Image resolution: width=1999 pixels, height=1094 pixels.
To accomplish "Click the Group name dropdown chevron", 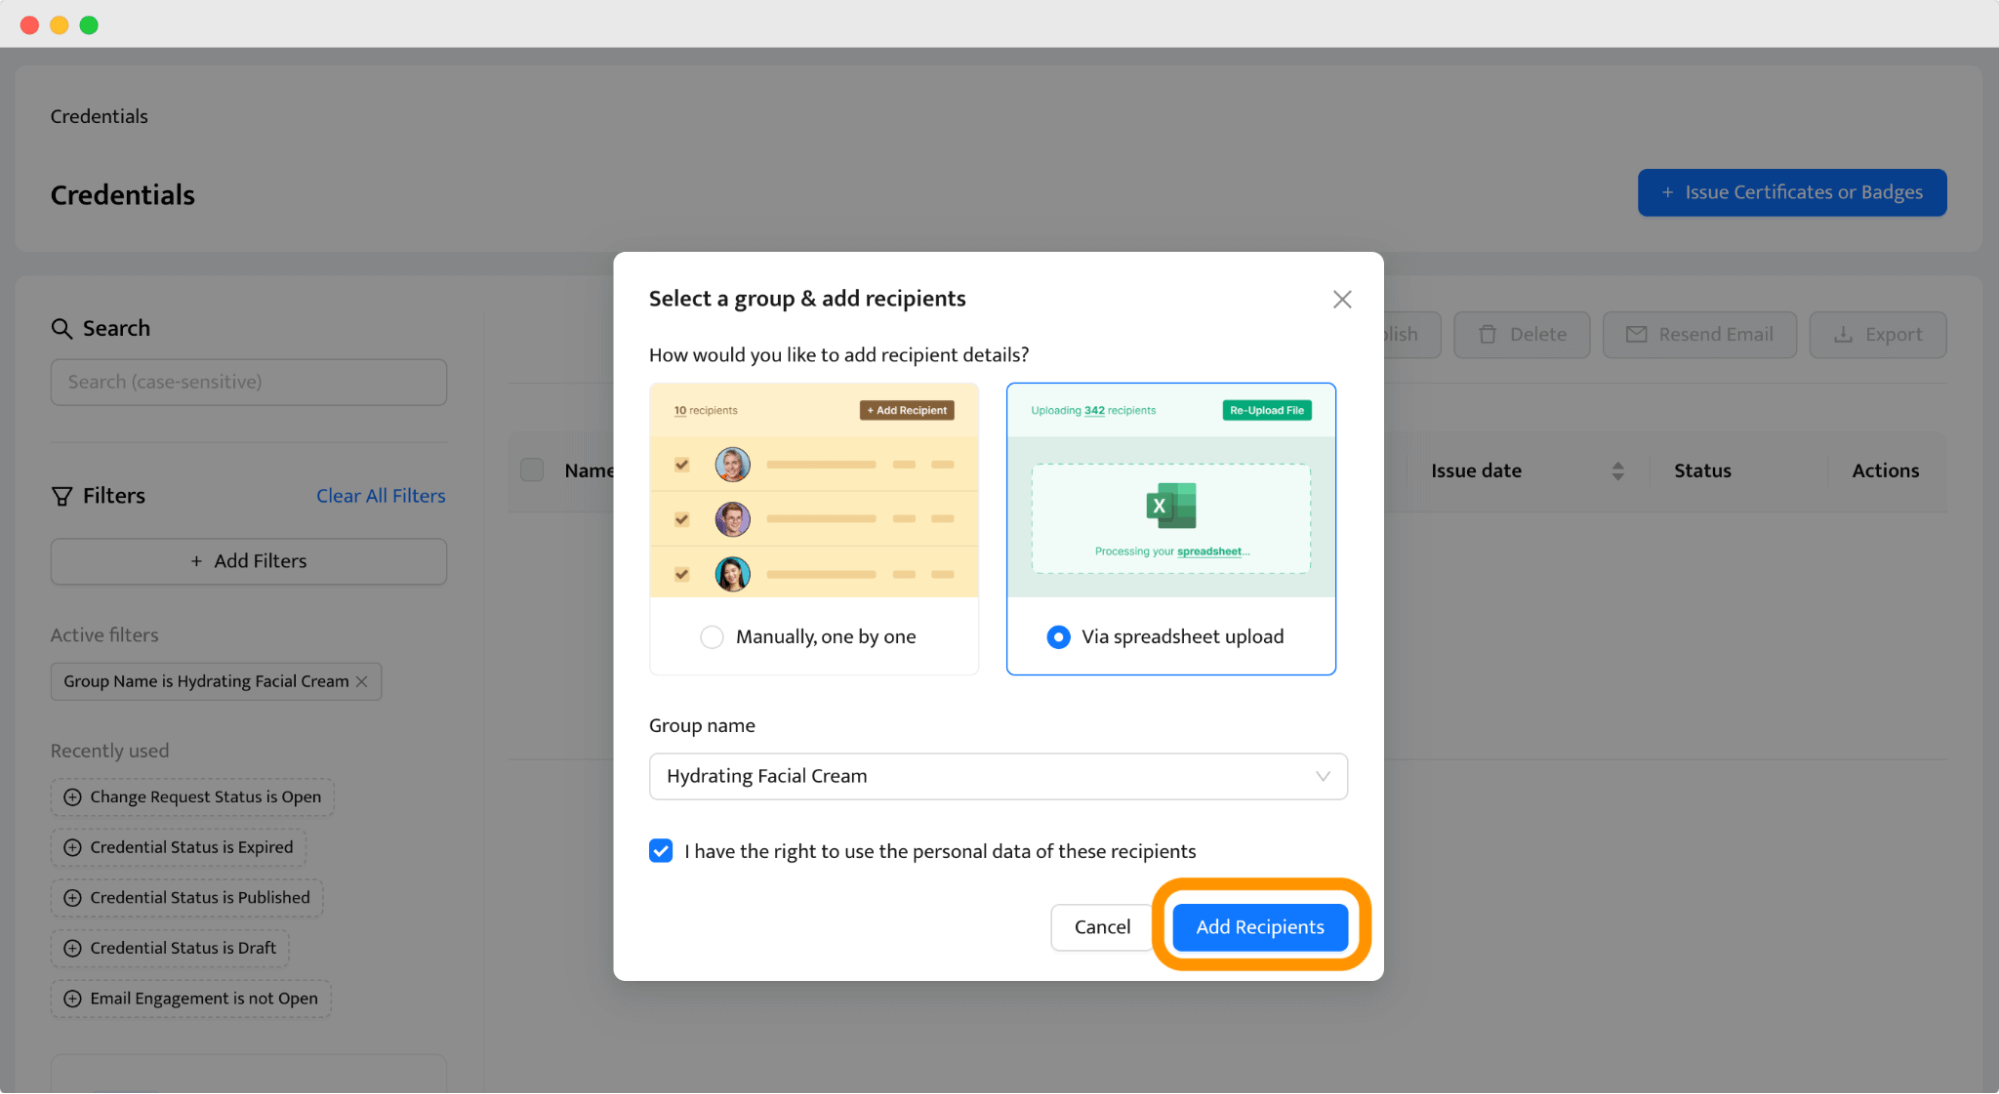I will pos(1323,776).
